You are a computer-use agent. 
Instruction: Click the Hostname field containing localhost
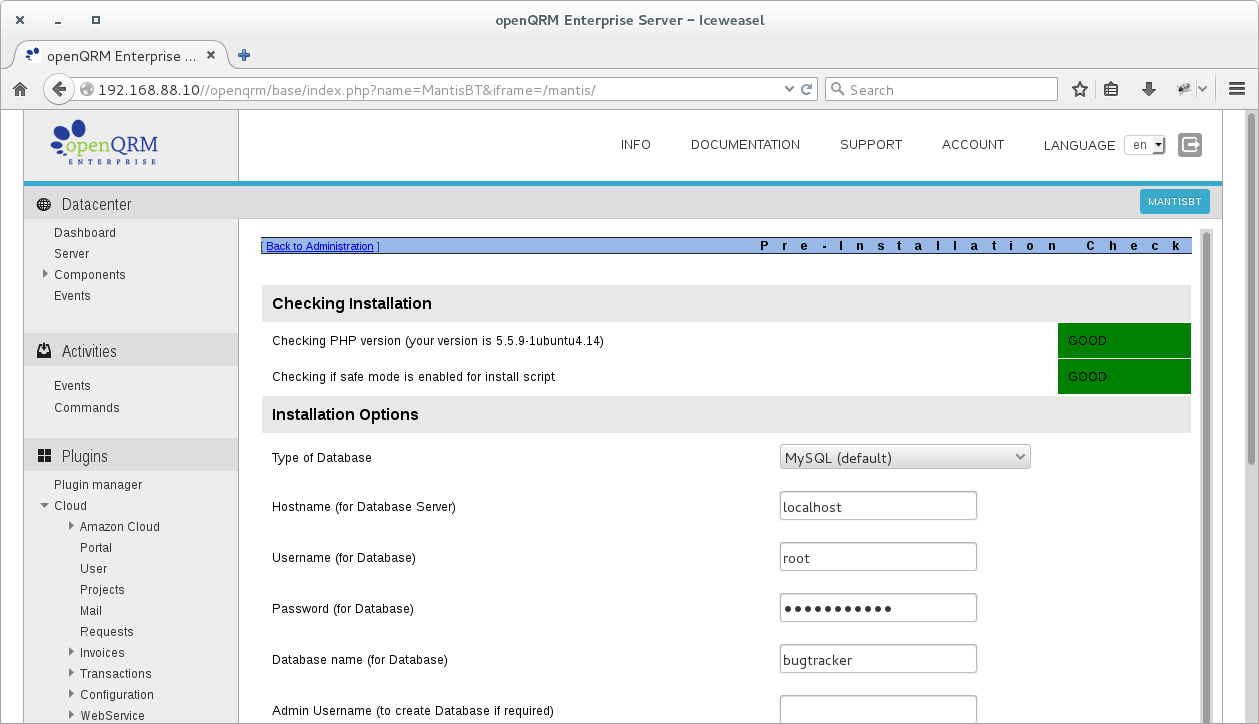point(878,506)
